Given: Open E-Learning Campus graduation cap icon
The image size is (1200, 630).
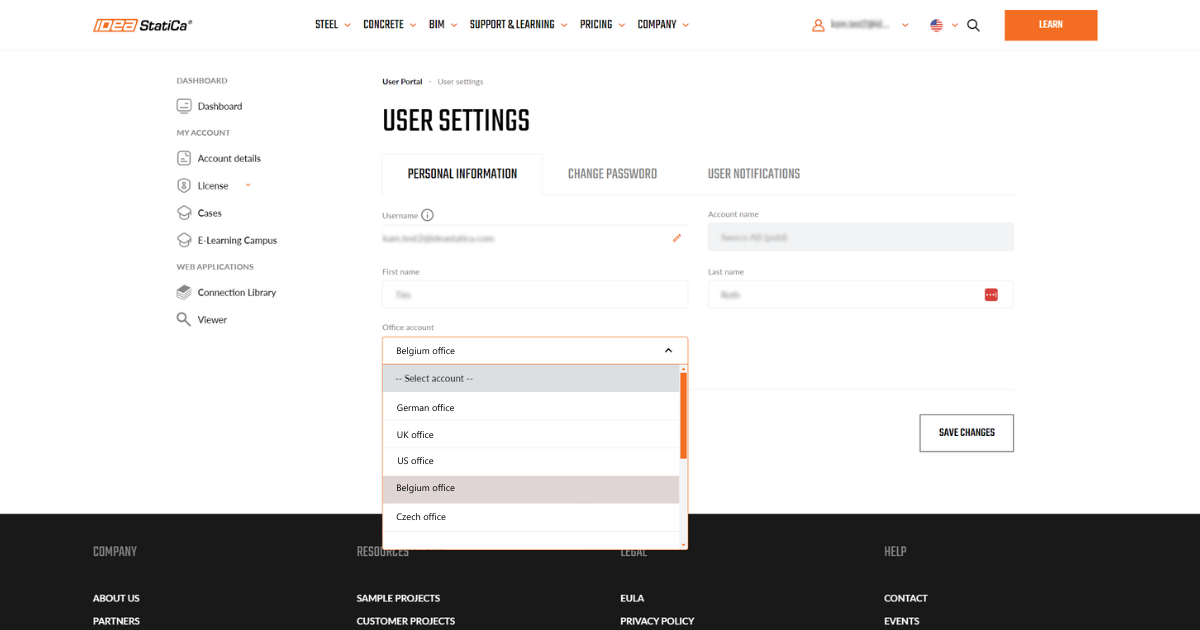Looking at the screenshot, I should coord(184,240).
